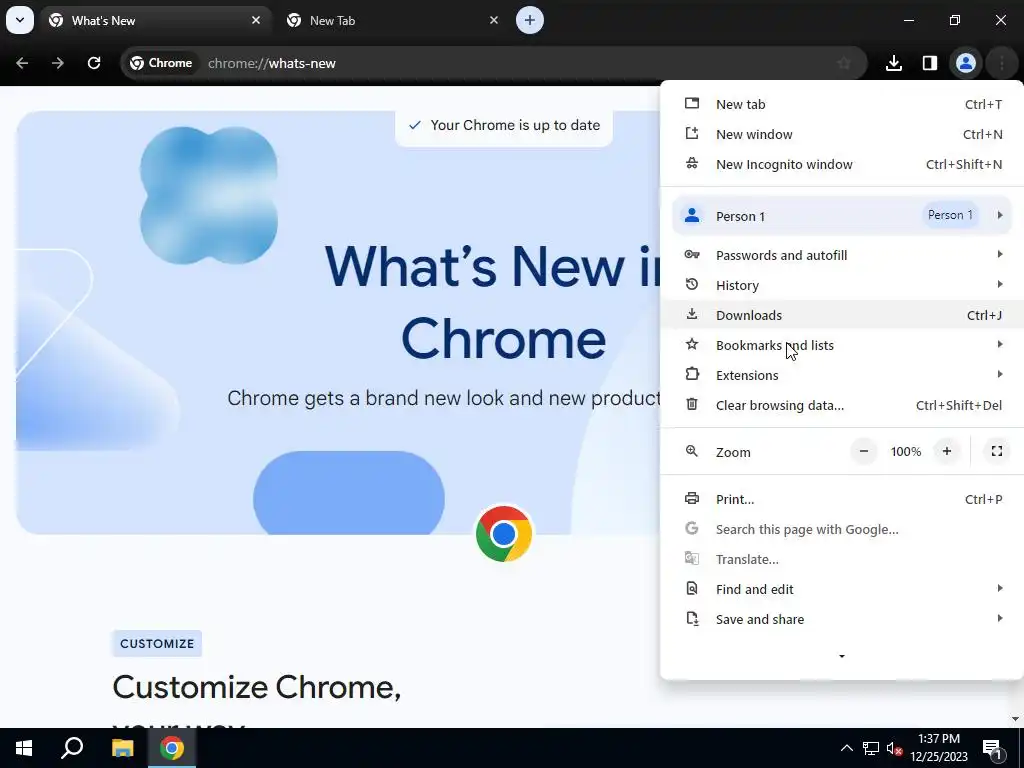Click the Person 1 badge chip
This screenshot has height=768, width=1024.
[x=950, y=215]
